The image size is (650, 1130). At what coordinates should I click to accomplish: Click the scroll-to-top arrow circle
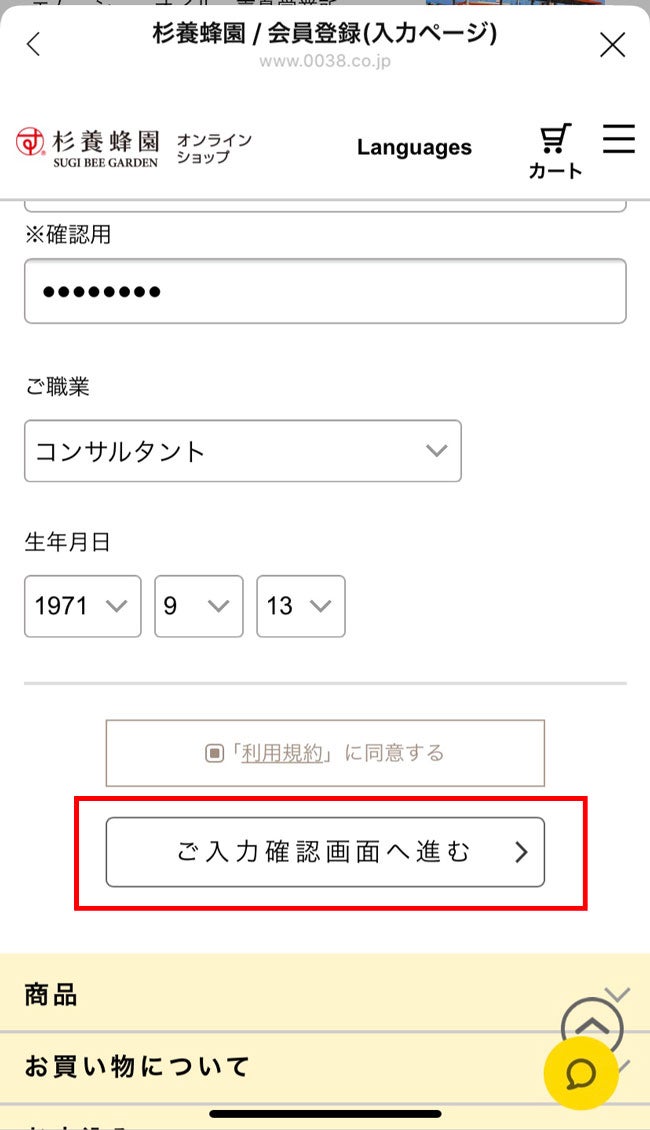pyautogui.click(x=592, y=1026)
